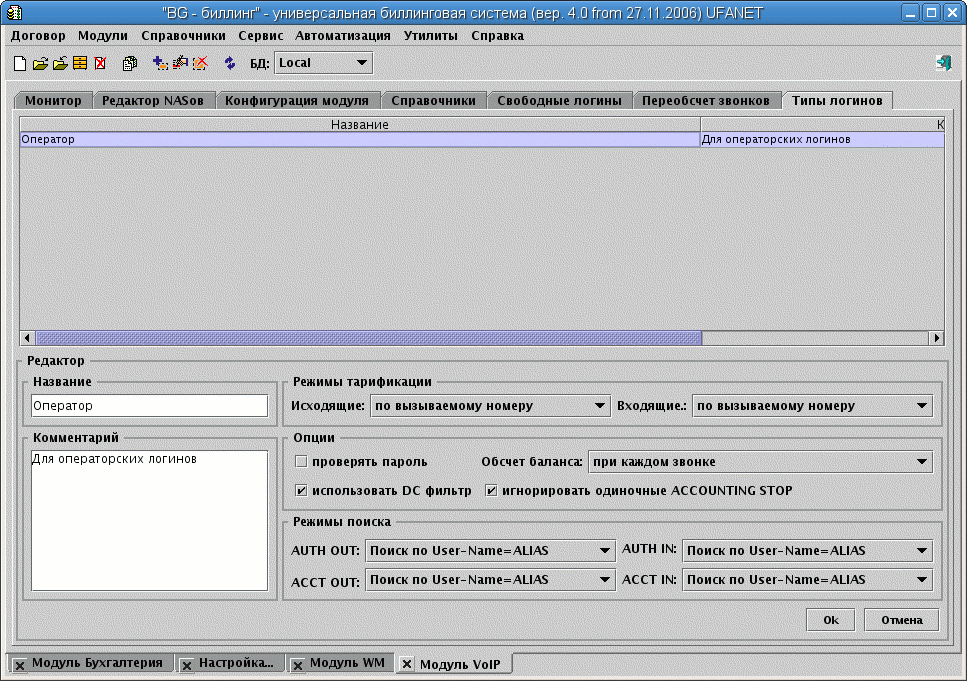The image size is (967, 681).
Task: Toggle игнорировать одиночные ACCOUNTING STOP checkbox
Action: pos(491,491)
